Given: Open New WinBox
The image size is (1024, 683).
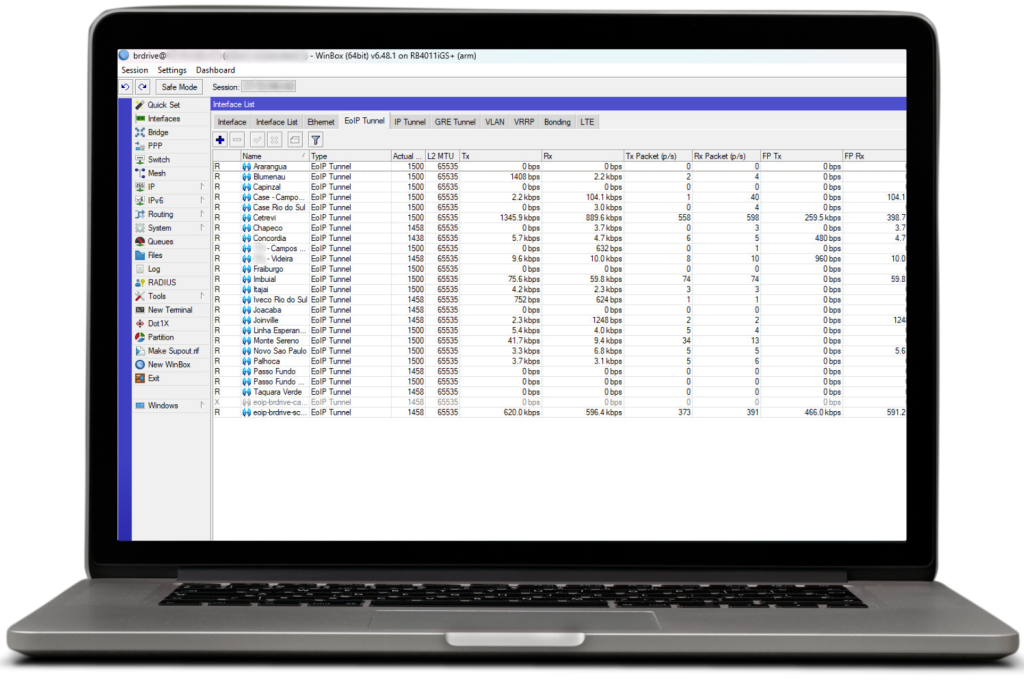Looking at the screenshot, I should [x=168, y=365].
